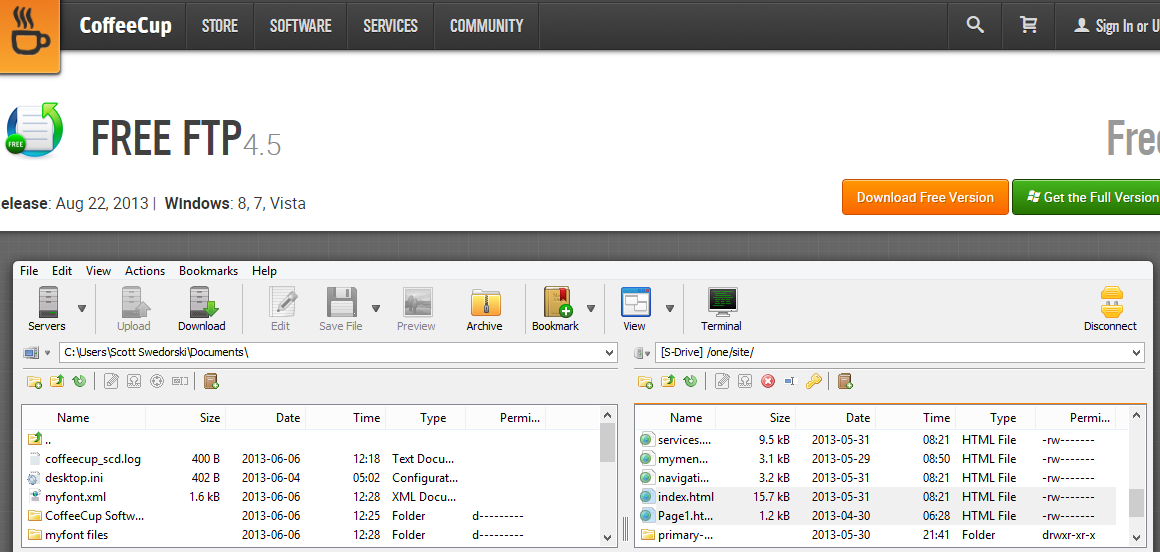Add bookmark icon in local pane toolbar

coord(212,381)
